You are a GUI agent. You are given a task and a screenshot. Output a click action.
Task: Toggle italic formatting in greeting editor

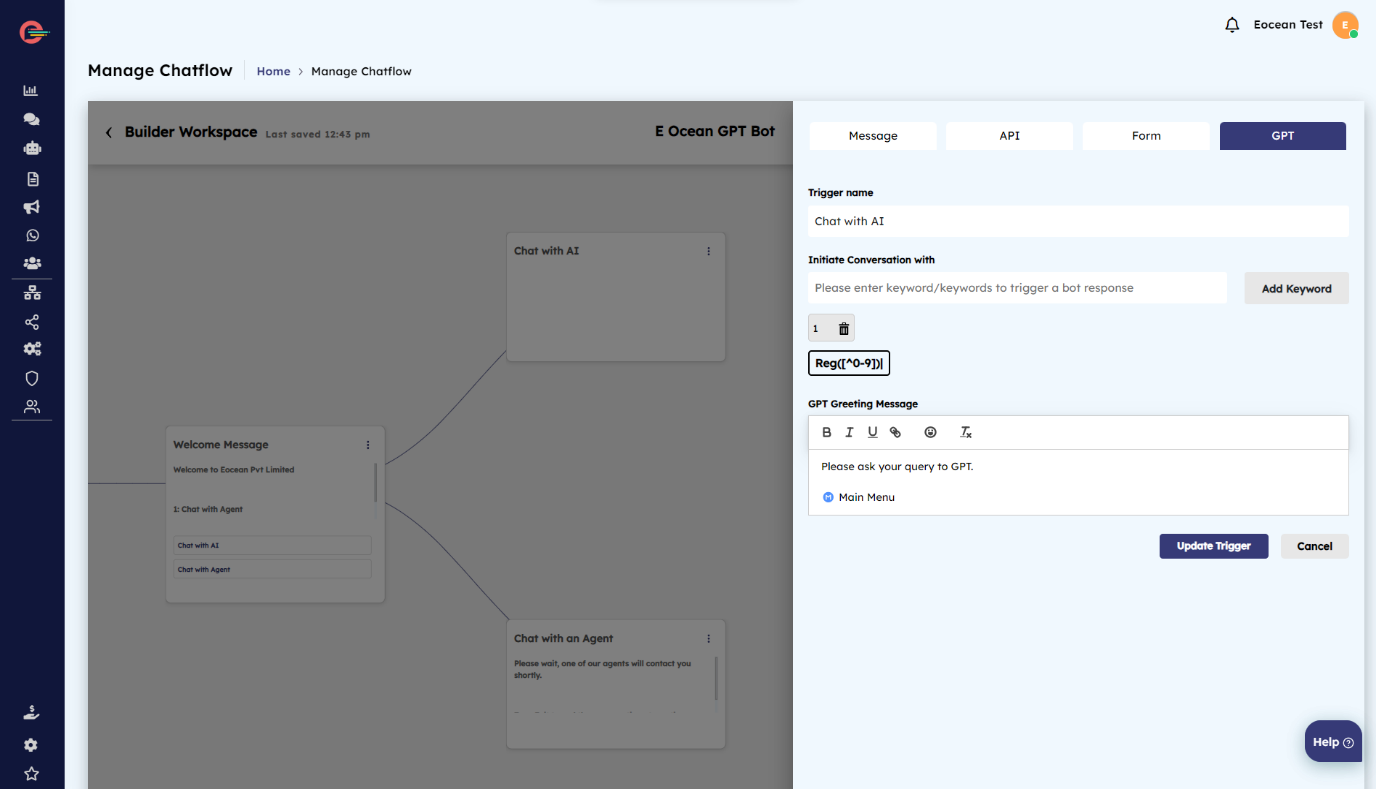point(849,432)
